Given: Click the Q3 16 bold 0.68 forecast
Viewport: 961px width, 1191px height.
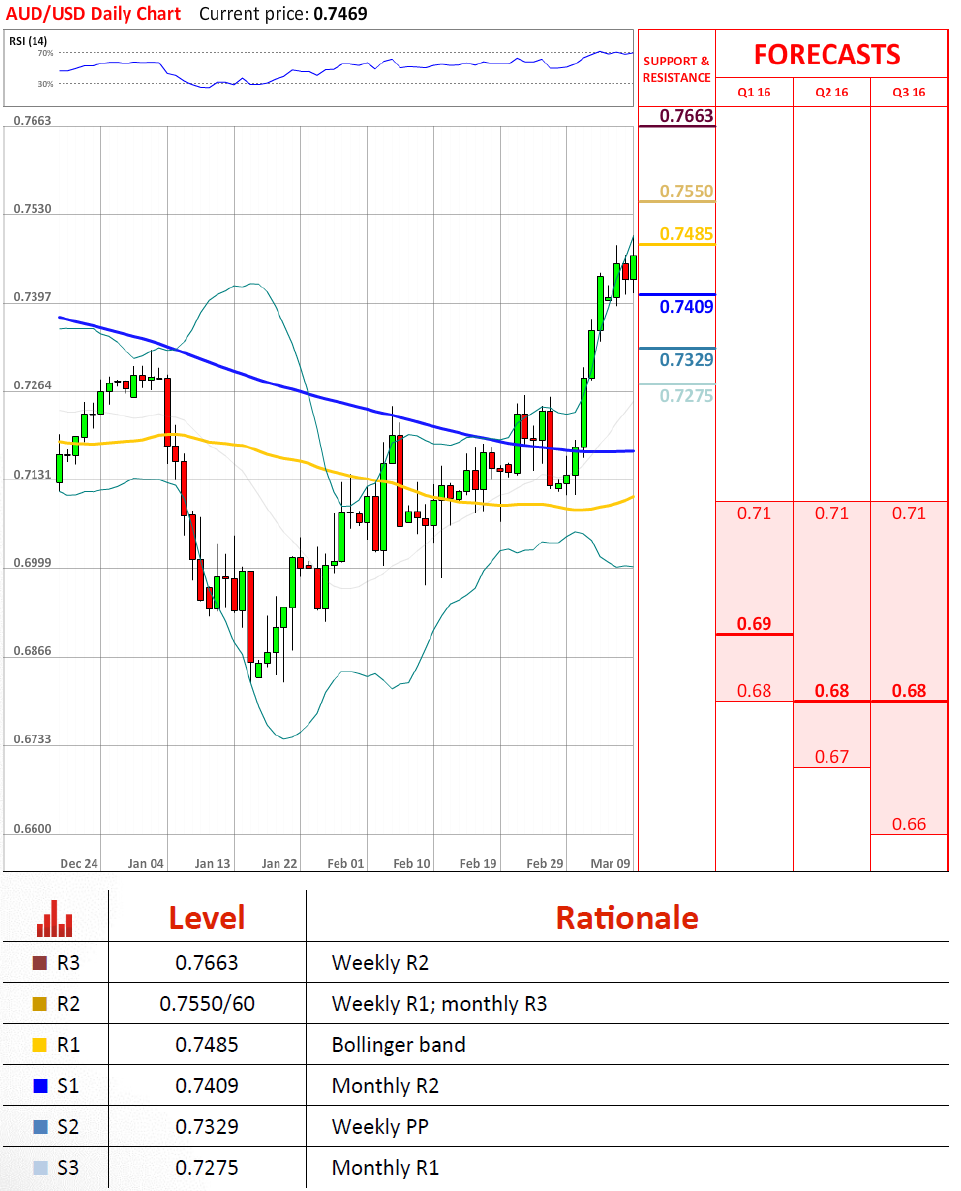Looking at the screenshot, I should [909, 690].
